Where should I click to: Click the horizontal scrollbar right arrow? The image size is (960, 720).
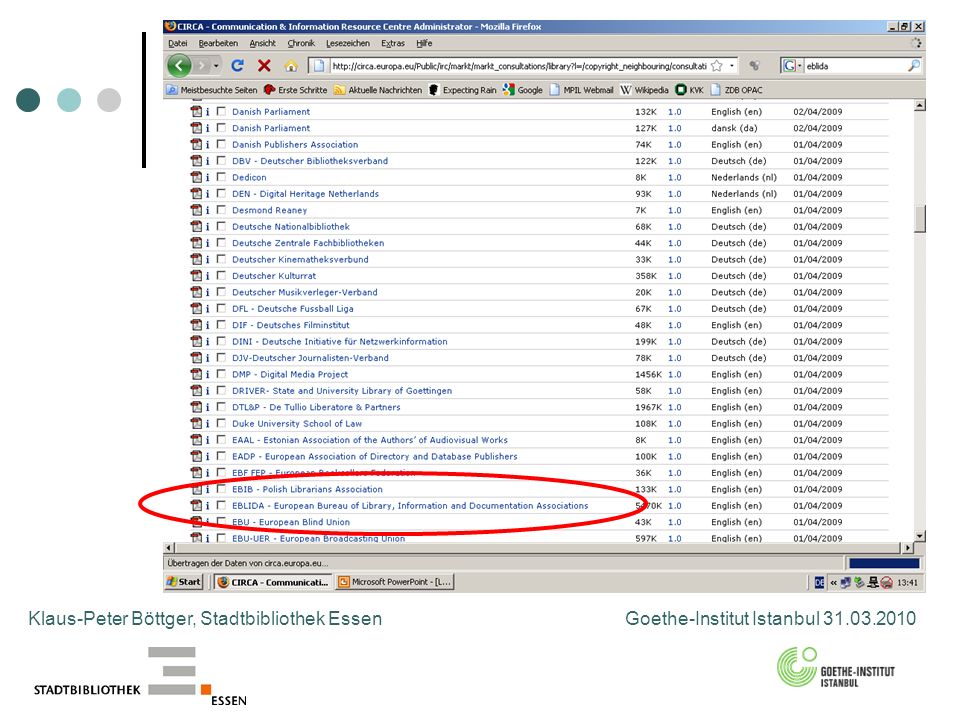pos(909,547)
